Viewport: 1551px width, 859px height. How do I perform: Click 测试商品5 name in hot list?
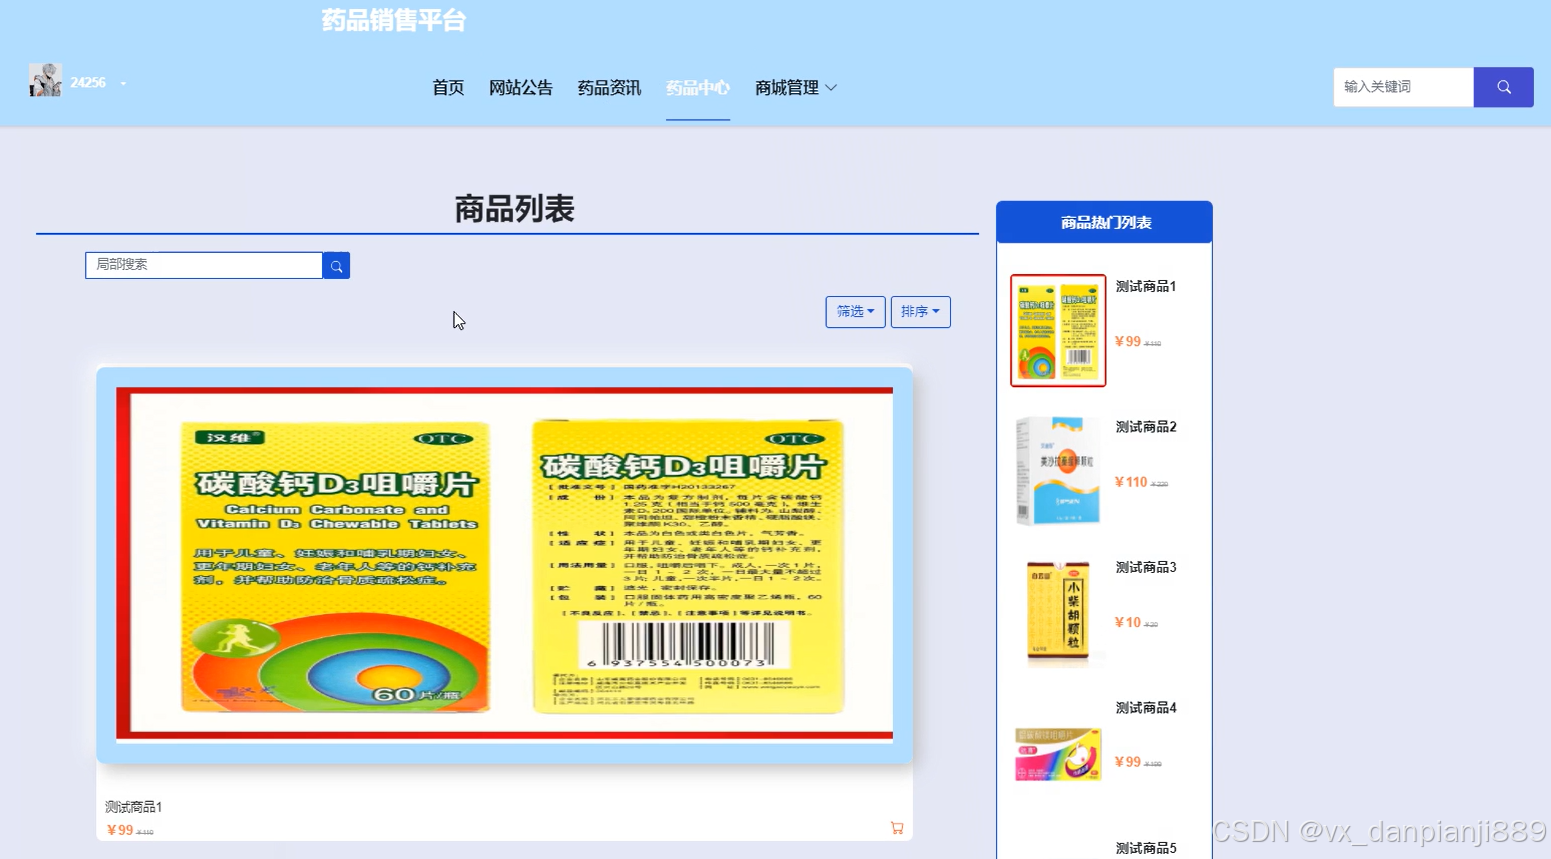pos(1146,848)
